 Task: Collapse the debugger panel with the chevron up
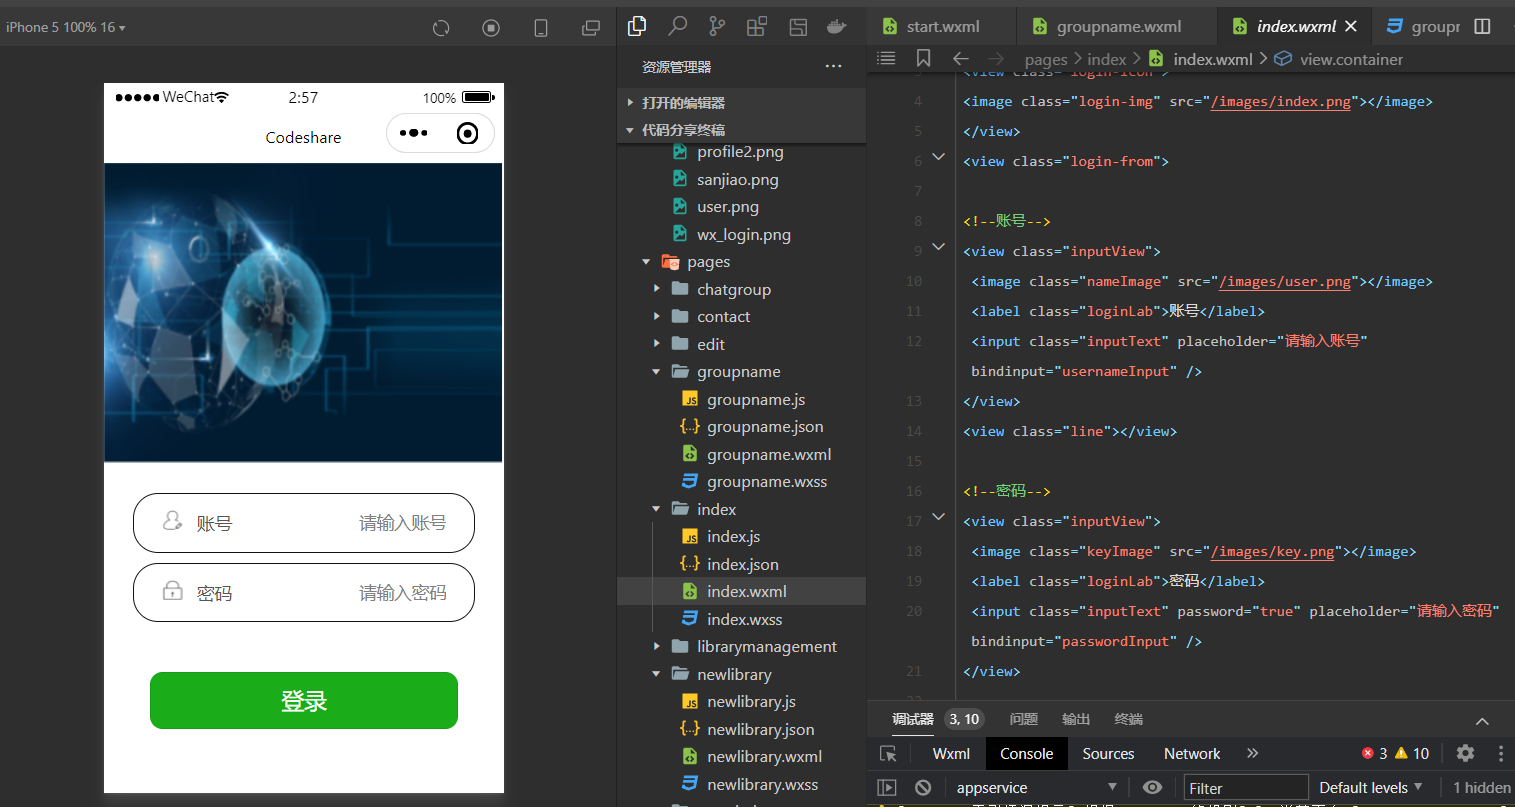[x=1482, y=720]
